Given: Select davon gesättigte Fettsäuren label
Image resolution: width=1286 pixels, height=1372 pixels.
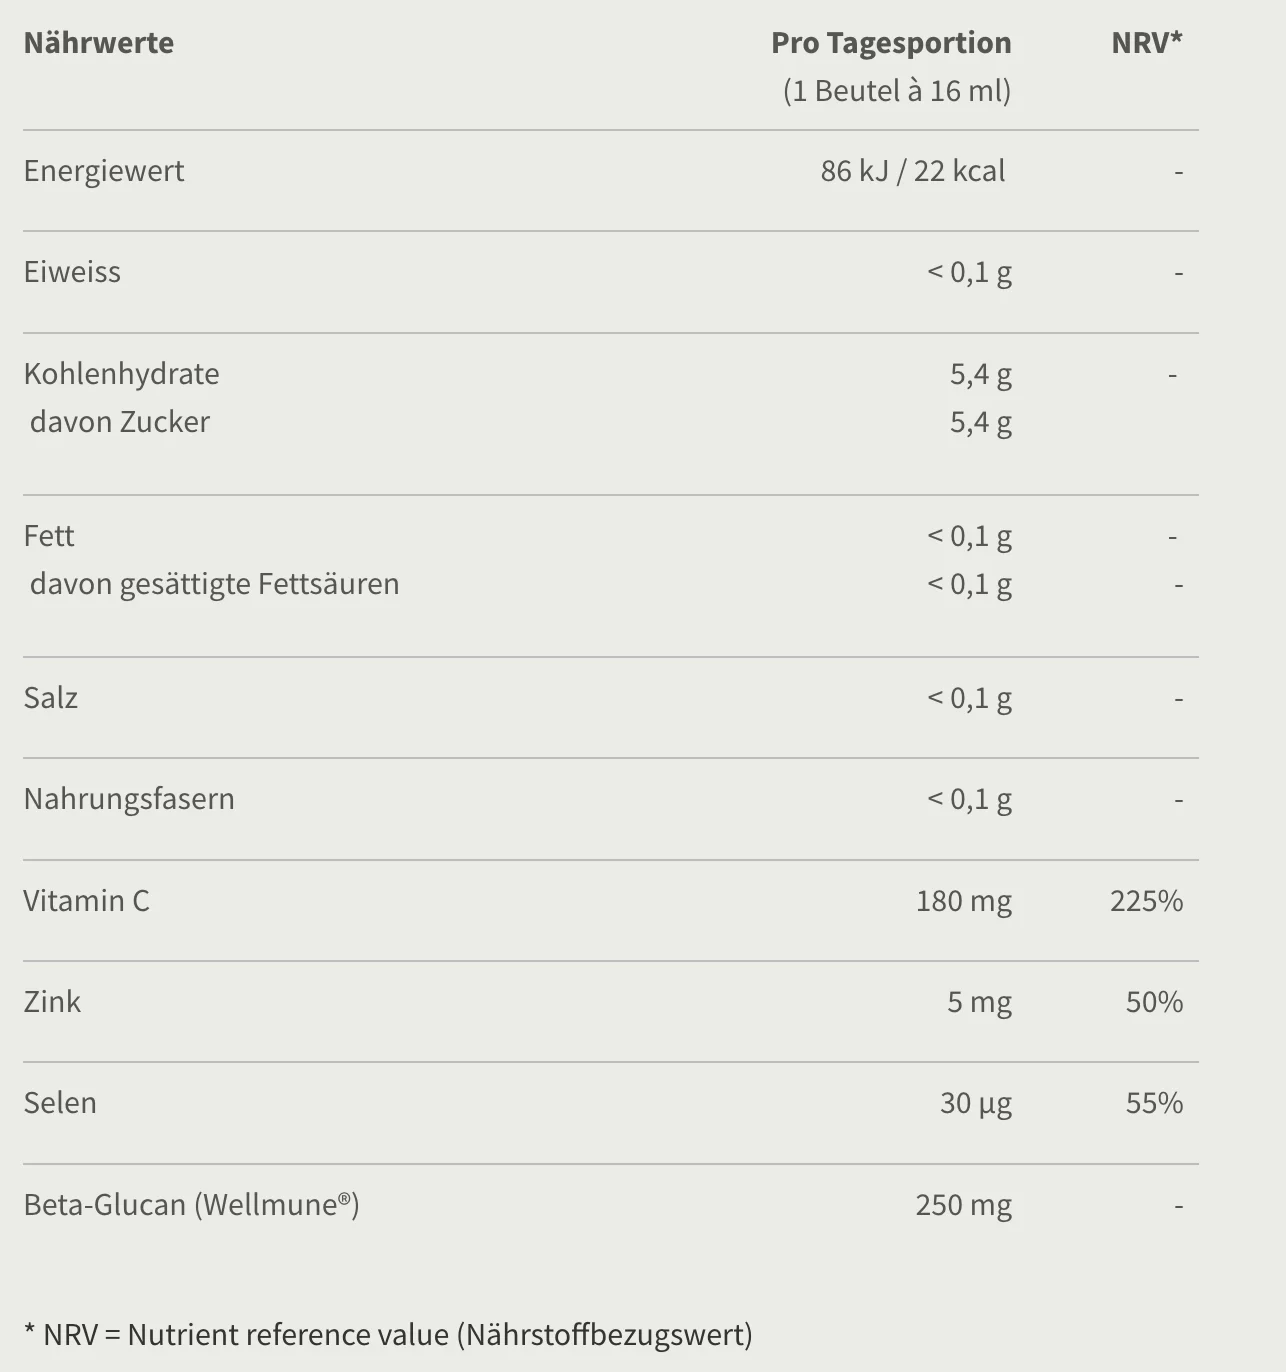Looking at the screenshot, I should 214,584.
